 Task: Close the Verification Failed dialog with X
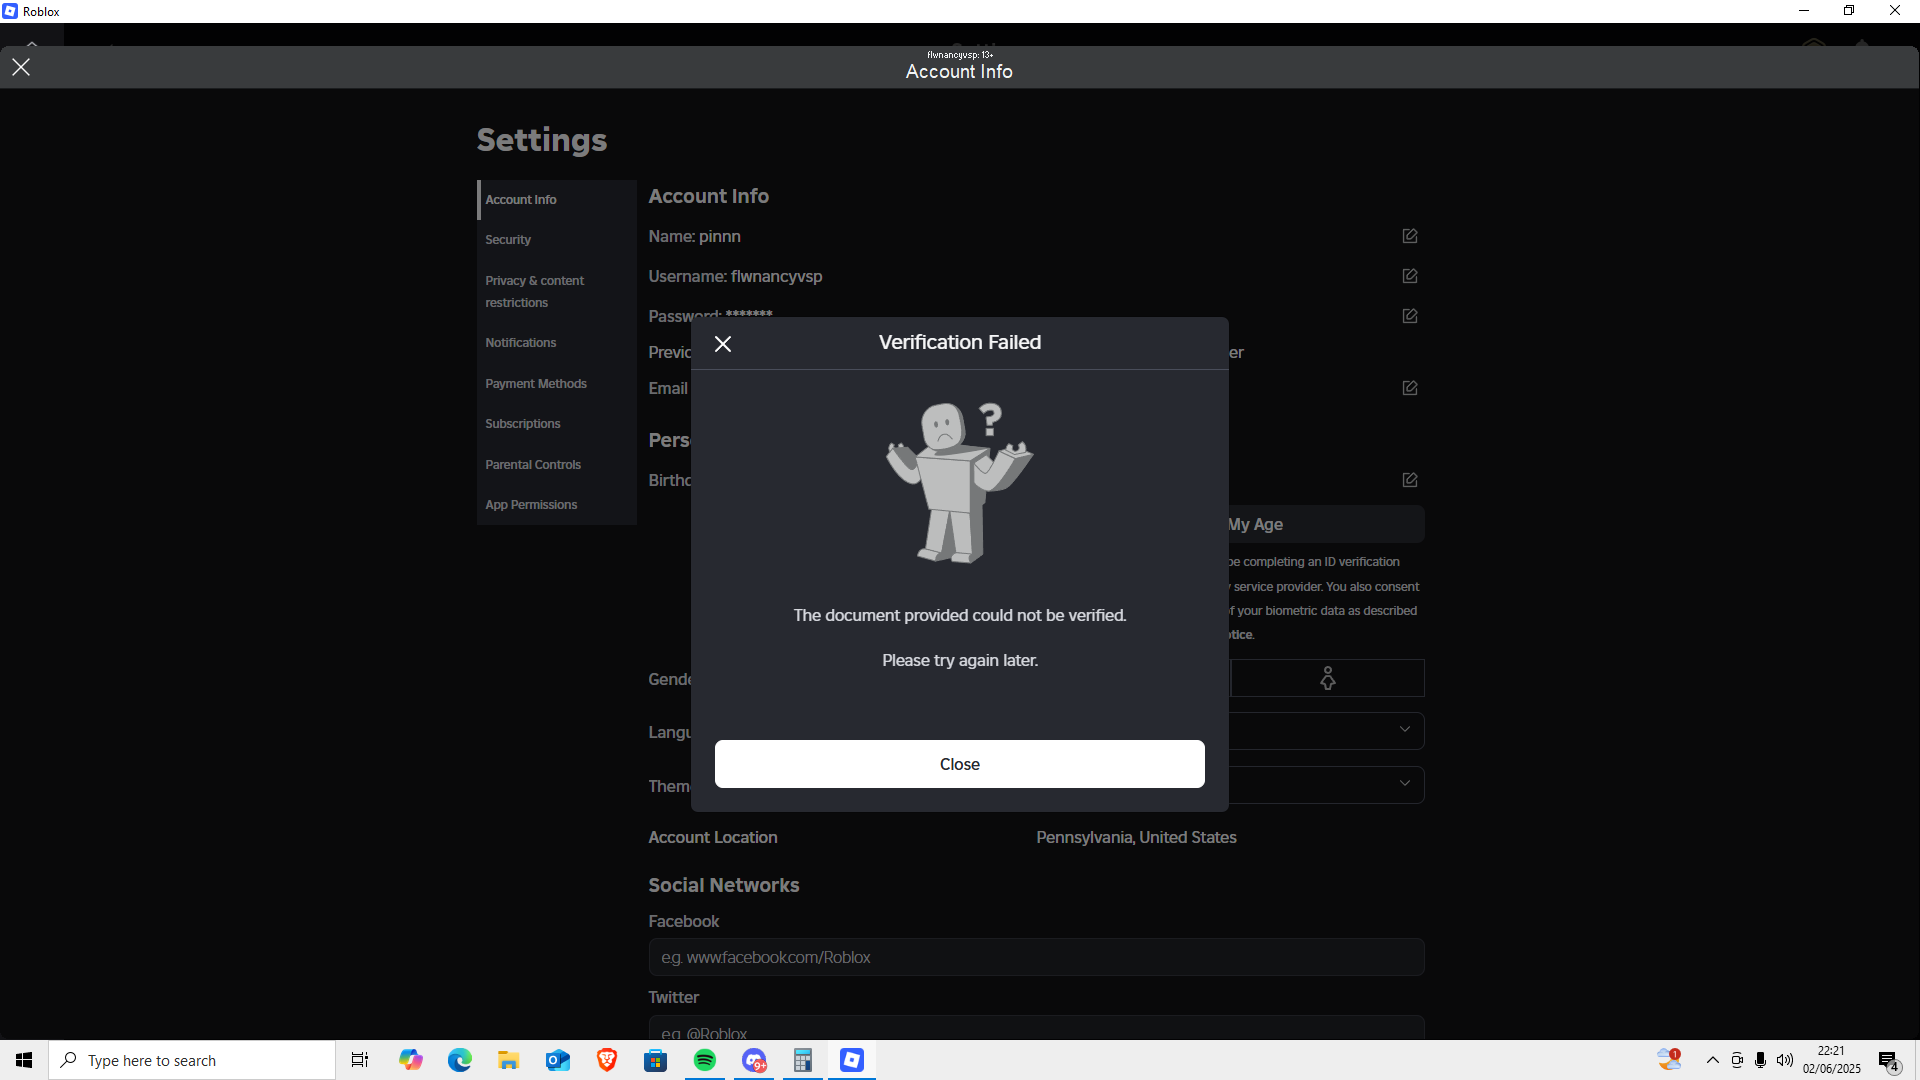pyautogui.click(x=723, y=344)
